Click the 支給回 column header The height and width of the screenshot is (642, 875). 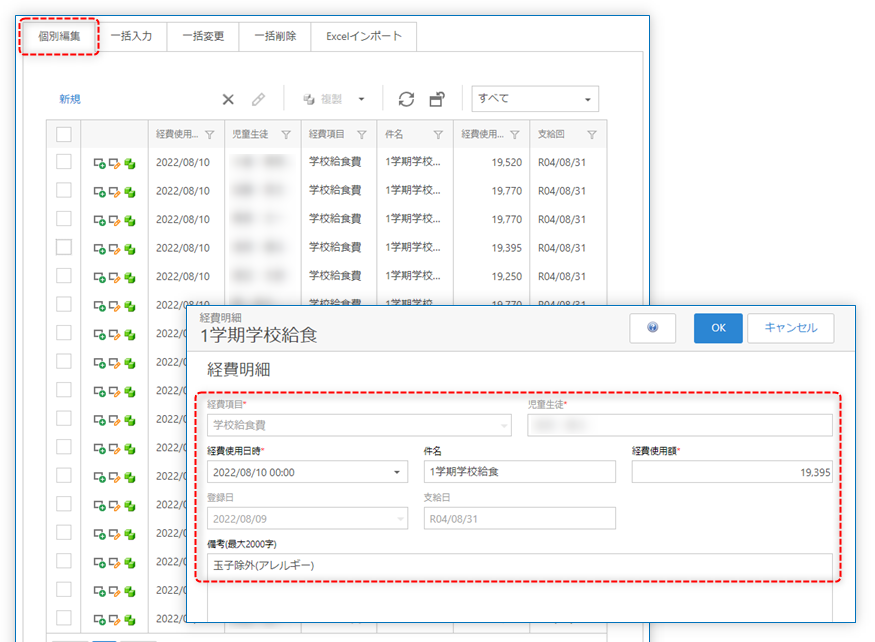point(551,134)
